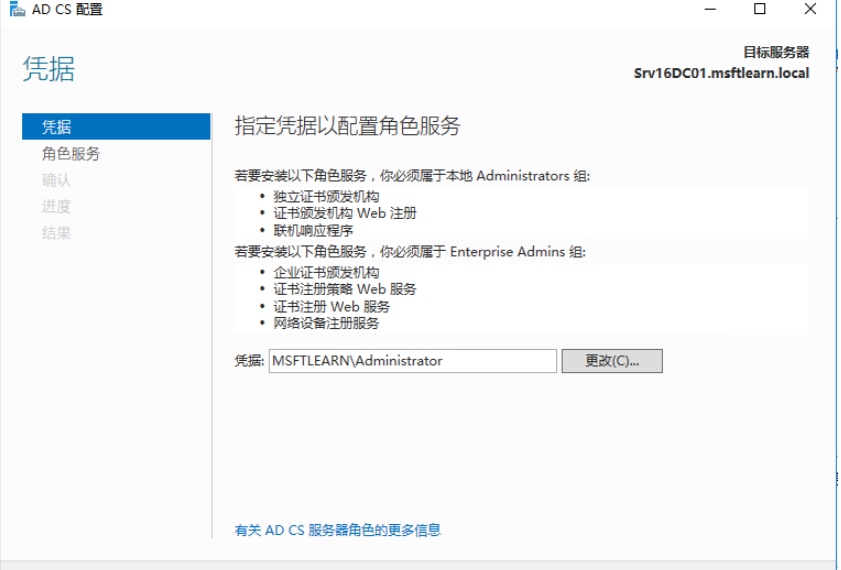Screen dimensions: 841x570
Task: Select the disabled 结果 step
Action: click(56, 233)
